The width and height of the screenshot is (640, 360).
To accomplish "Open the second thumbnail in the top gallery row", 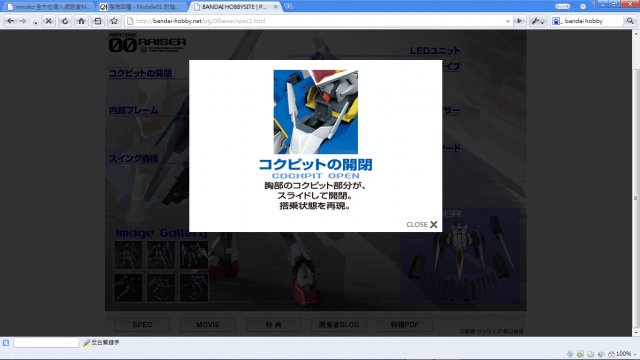I will point(161,255).
